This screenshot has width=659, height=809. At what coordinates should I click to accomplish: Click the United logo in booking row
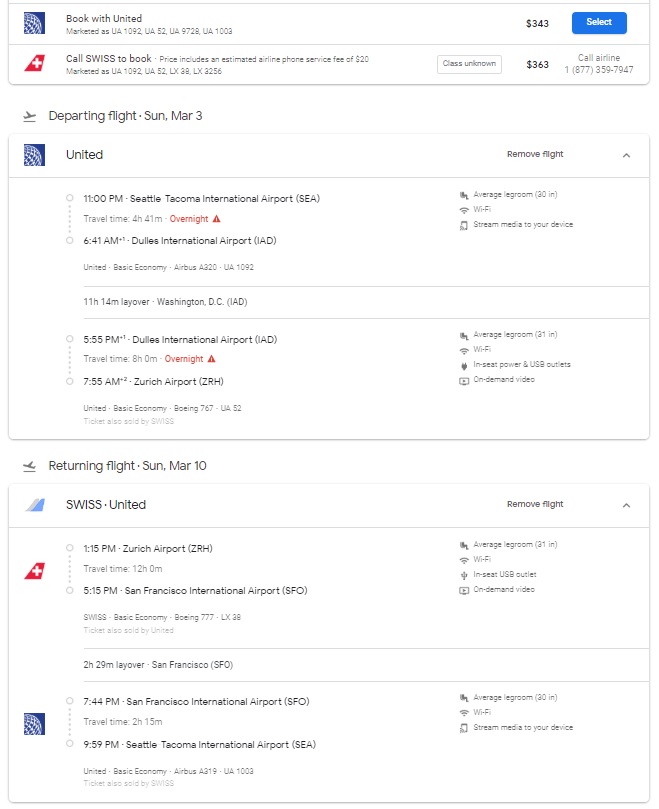tap(34, 23)
